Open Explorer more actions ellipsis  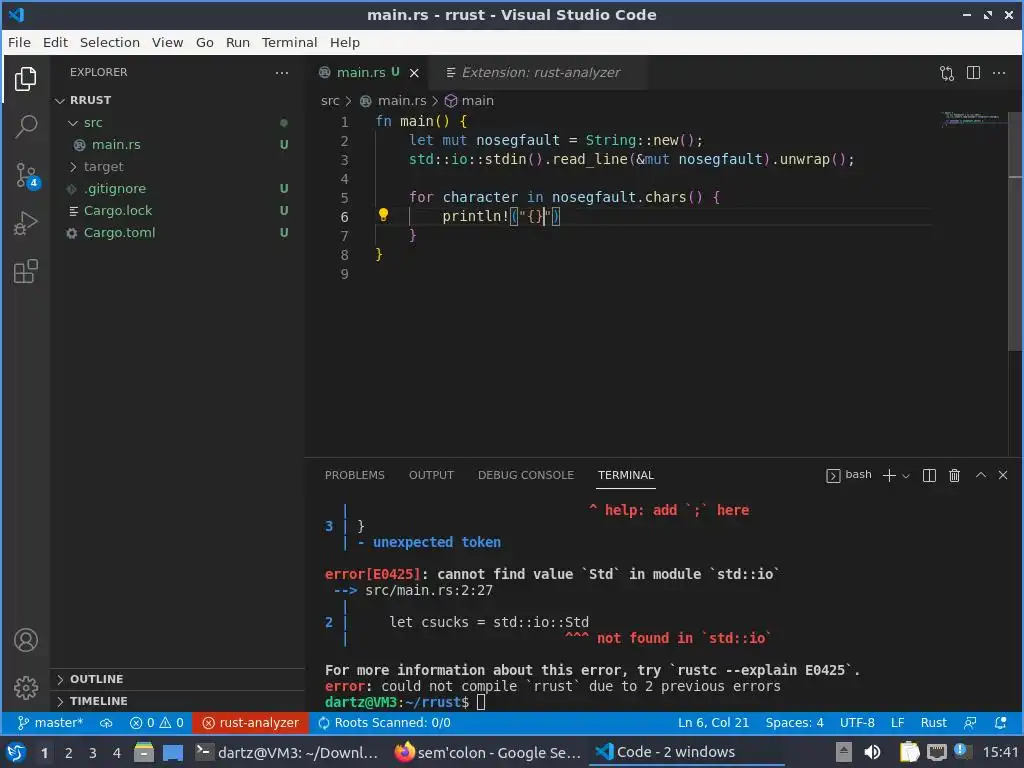(x=281, y=72)
